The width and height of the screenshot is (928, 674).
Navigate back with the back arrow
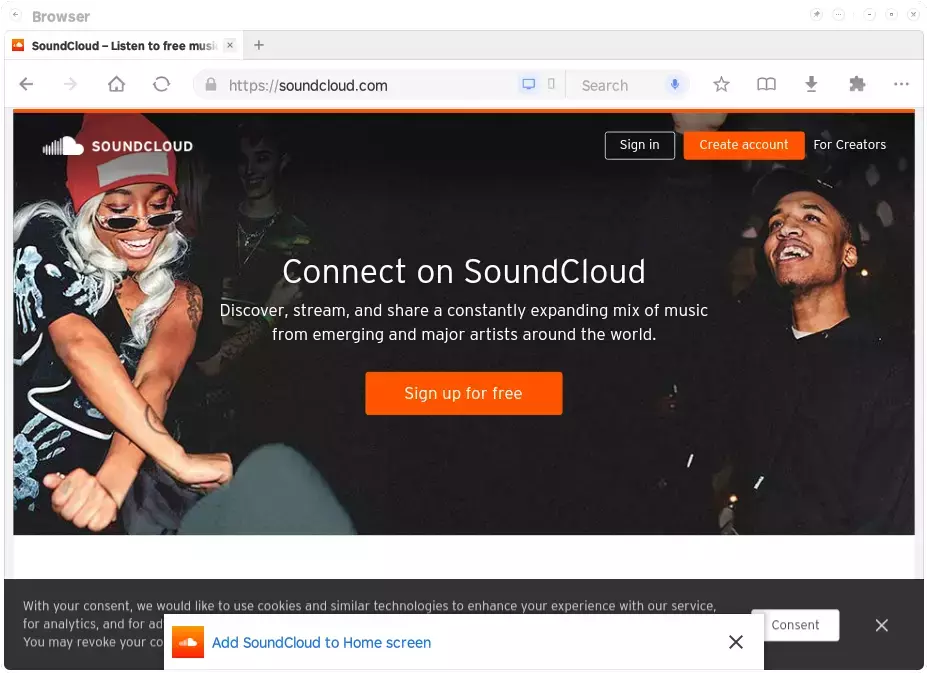point(26,84)
